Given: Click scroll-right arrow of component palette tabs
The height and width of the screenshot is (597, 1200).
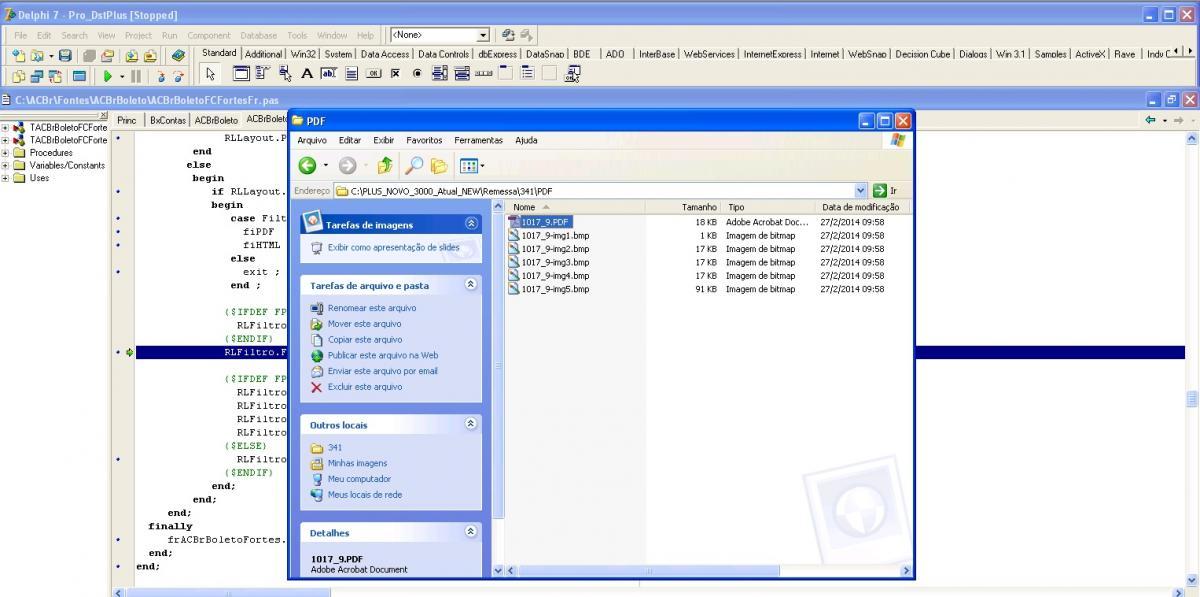Looking at the screenshot, I should tap(1189, 52).
